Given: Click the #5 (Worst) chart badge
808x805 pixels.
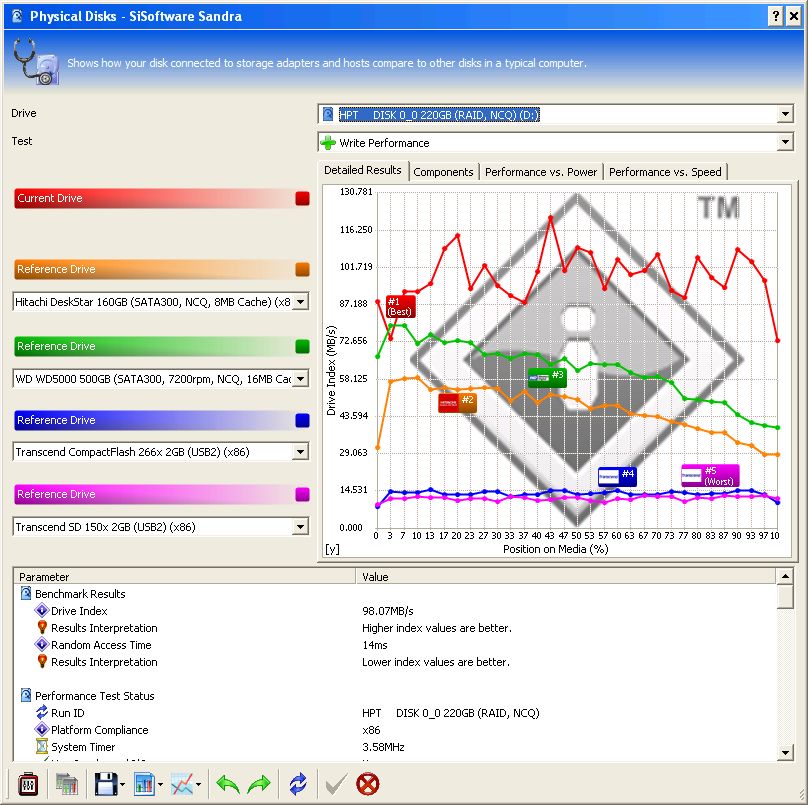Looking at the screenshot, I should 710,476.
